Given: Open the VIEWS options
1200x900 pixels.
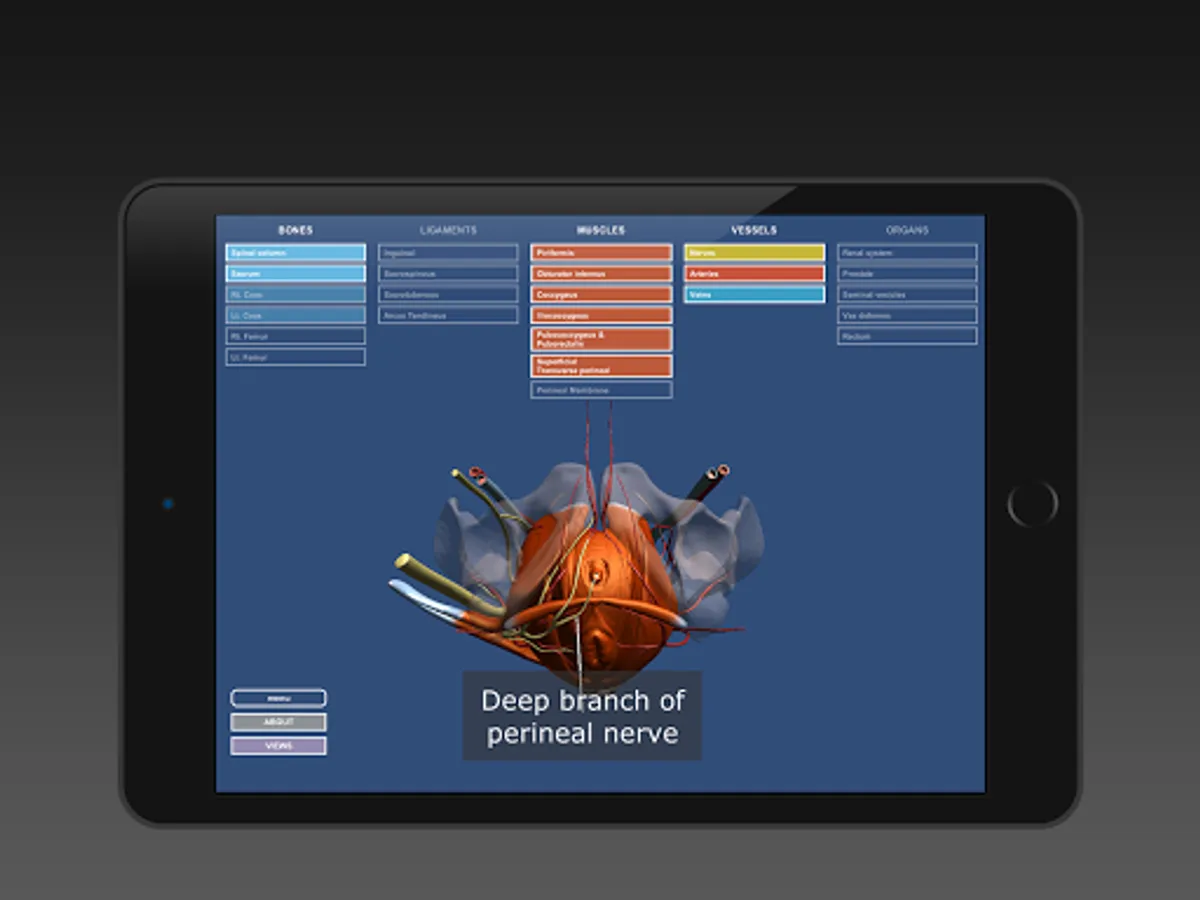Looking at the screenshot, I should click(278, 746).
